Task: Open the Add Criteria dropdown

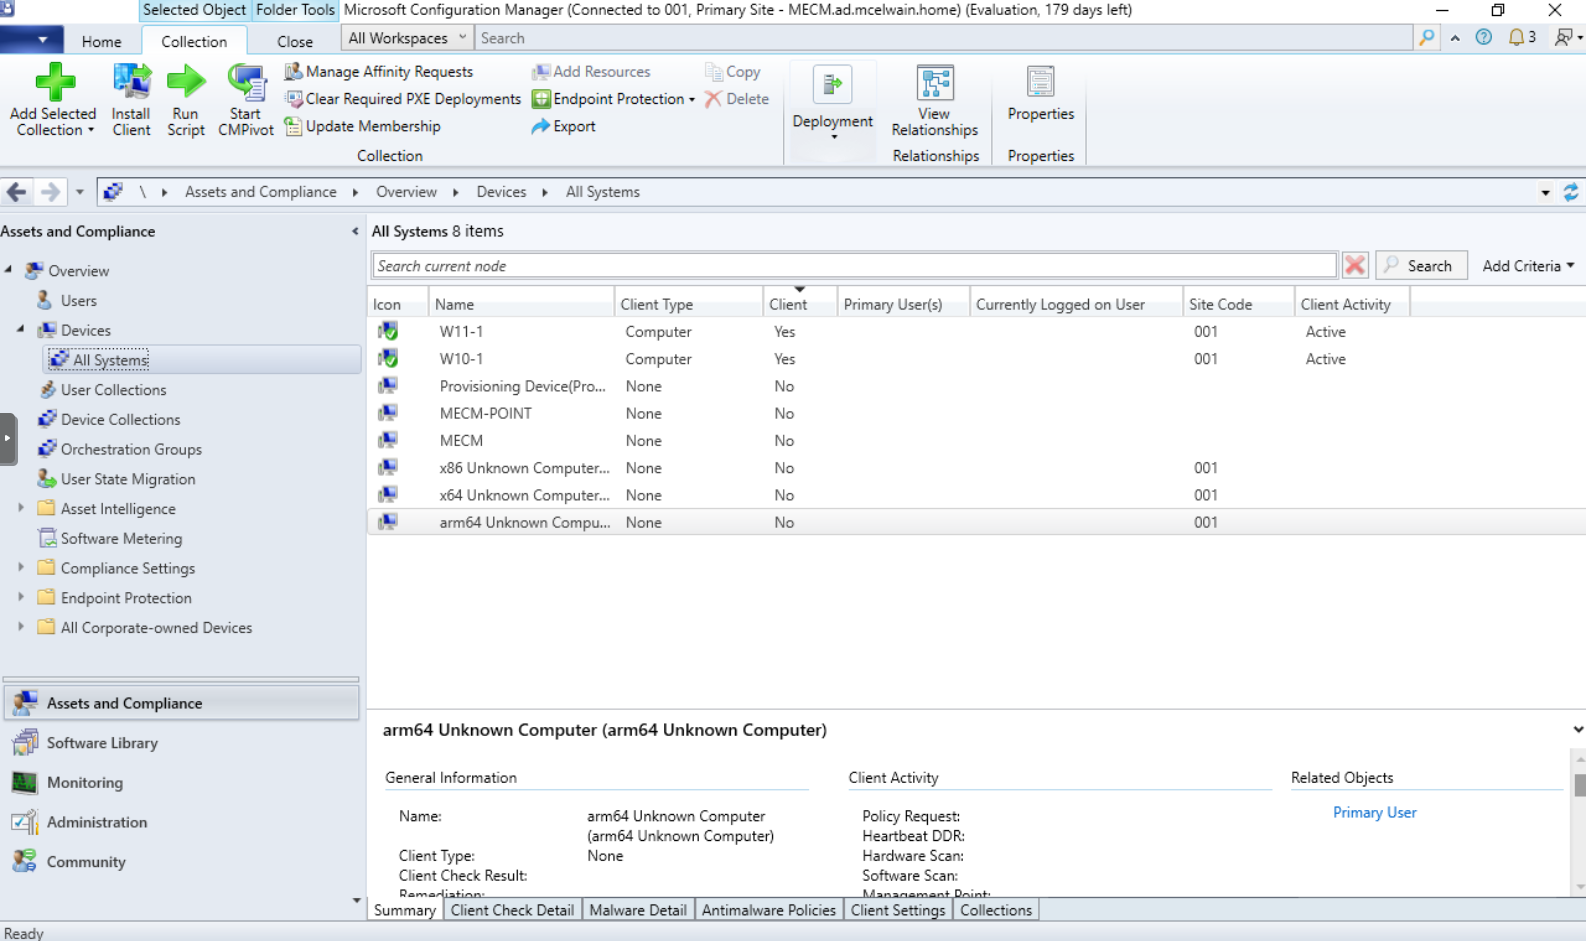Action: click(x=1527, y=266)
